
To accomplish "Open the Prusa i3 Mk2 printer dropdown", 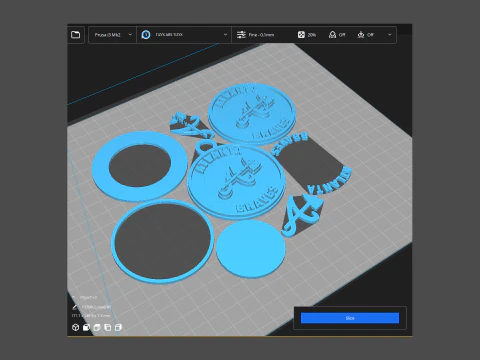I will 113,35.
